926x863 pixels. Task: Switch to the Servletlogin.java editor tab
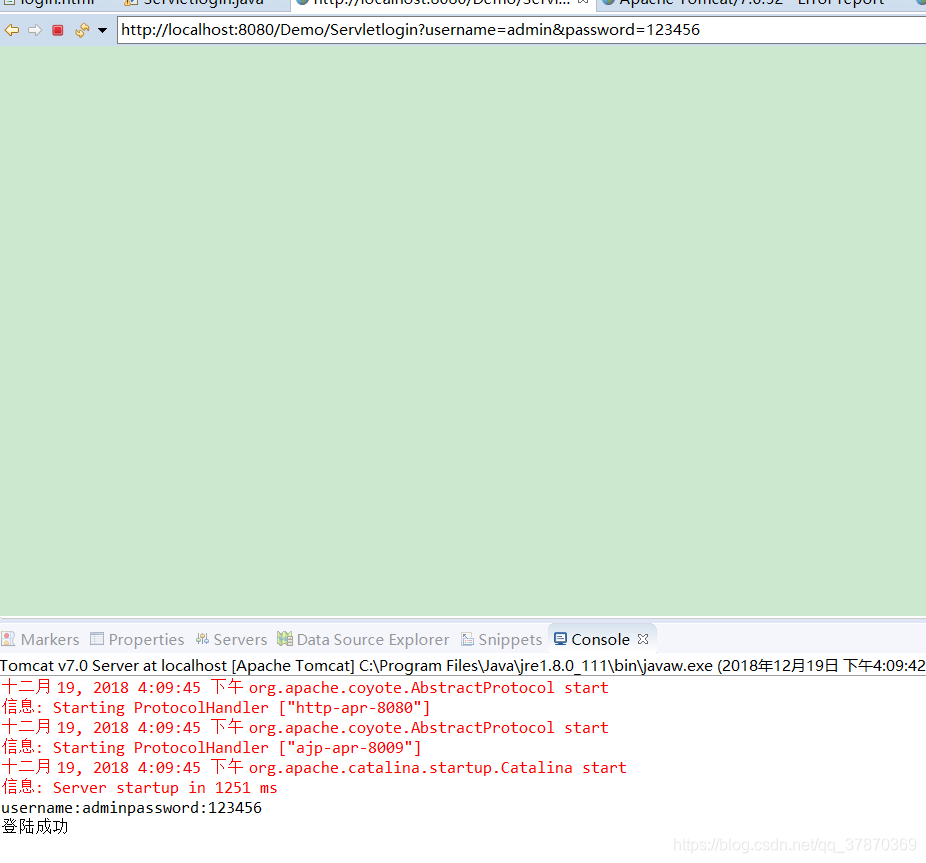195,3
